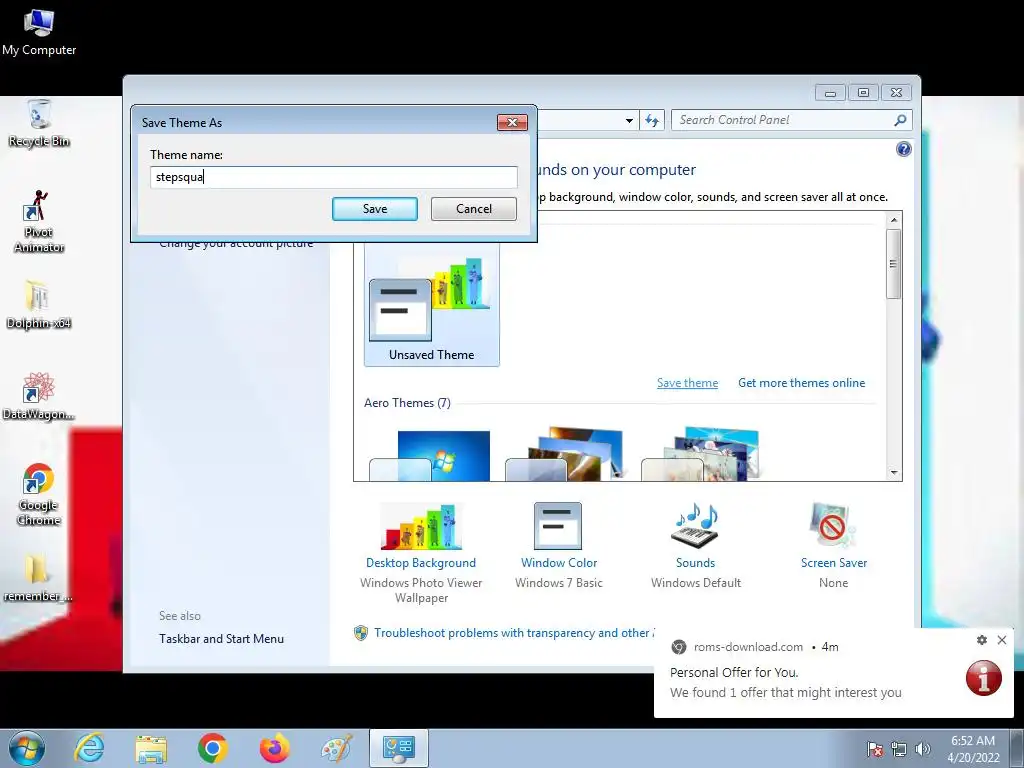Open Recycle Bin desktop icon
This screenshot has height=768, width=1024.
tap(39, 123)
